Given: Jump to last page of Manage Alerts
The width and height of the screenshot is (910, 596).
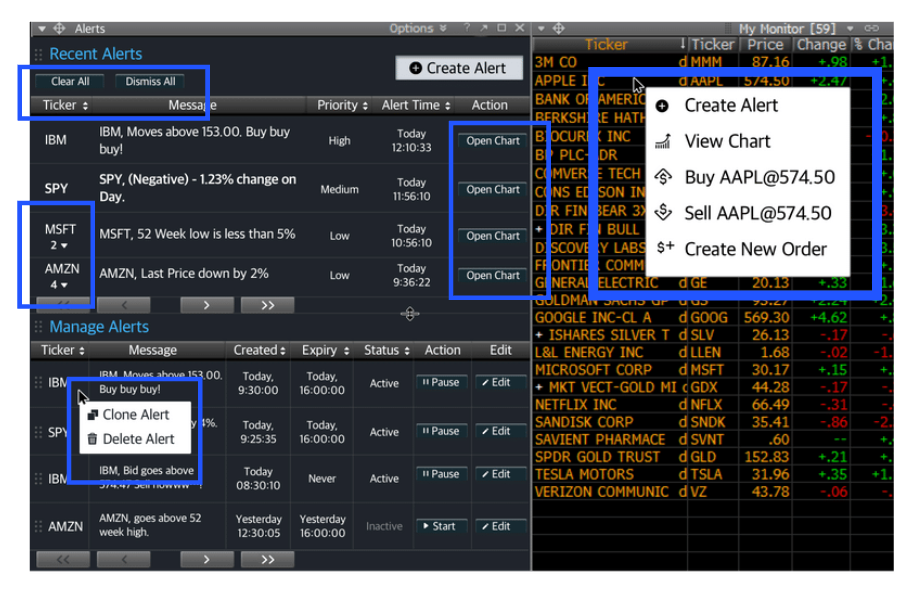Looking at the screenshot, I should pos(268,559).
